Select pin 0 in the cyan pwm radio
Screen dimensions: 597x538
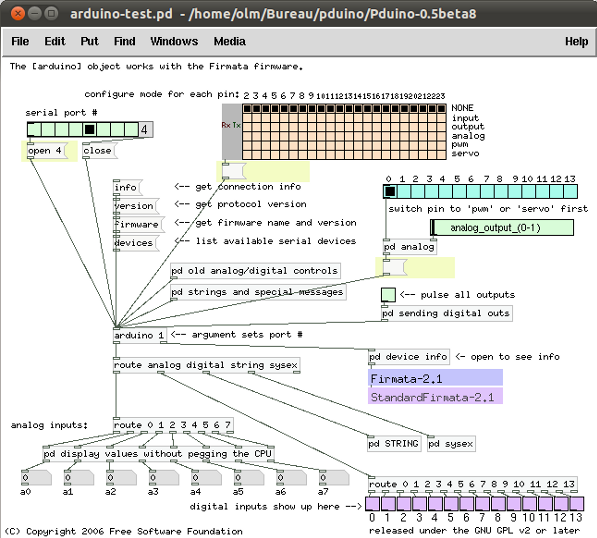(390, 191)
